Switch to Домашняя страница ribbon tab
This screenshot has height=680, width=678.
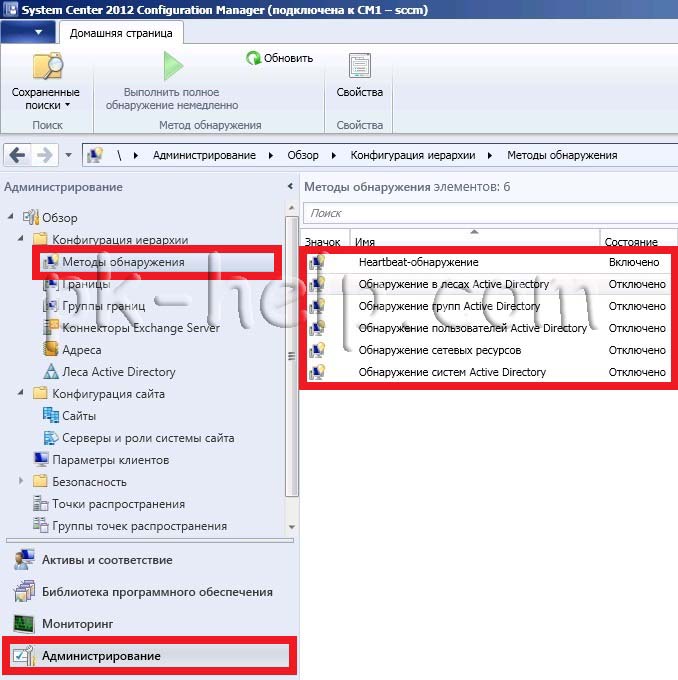[x=121, y=33]
